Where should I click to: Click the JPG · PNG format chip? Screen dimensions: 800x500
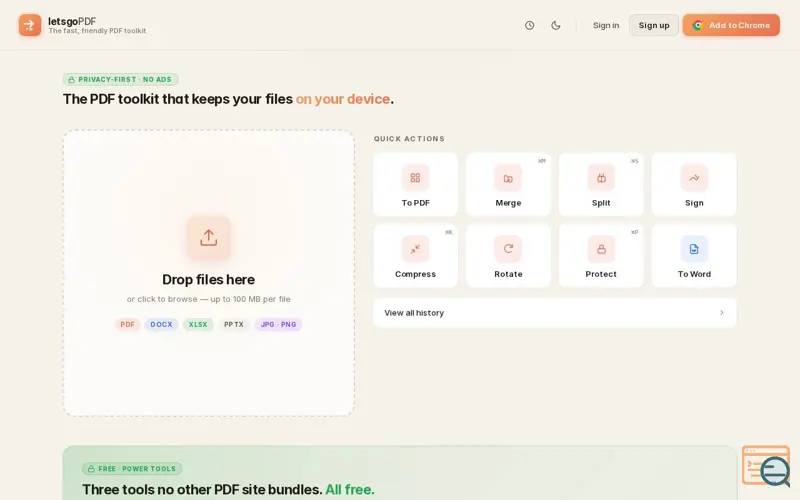click(279, 324)
